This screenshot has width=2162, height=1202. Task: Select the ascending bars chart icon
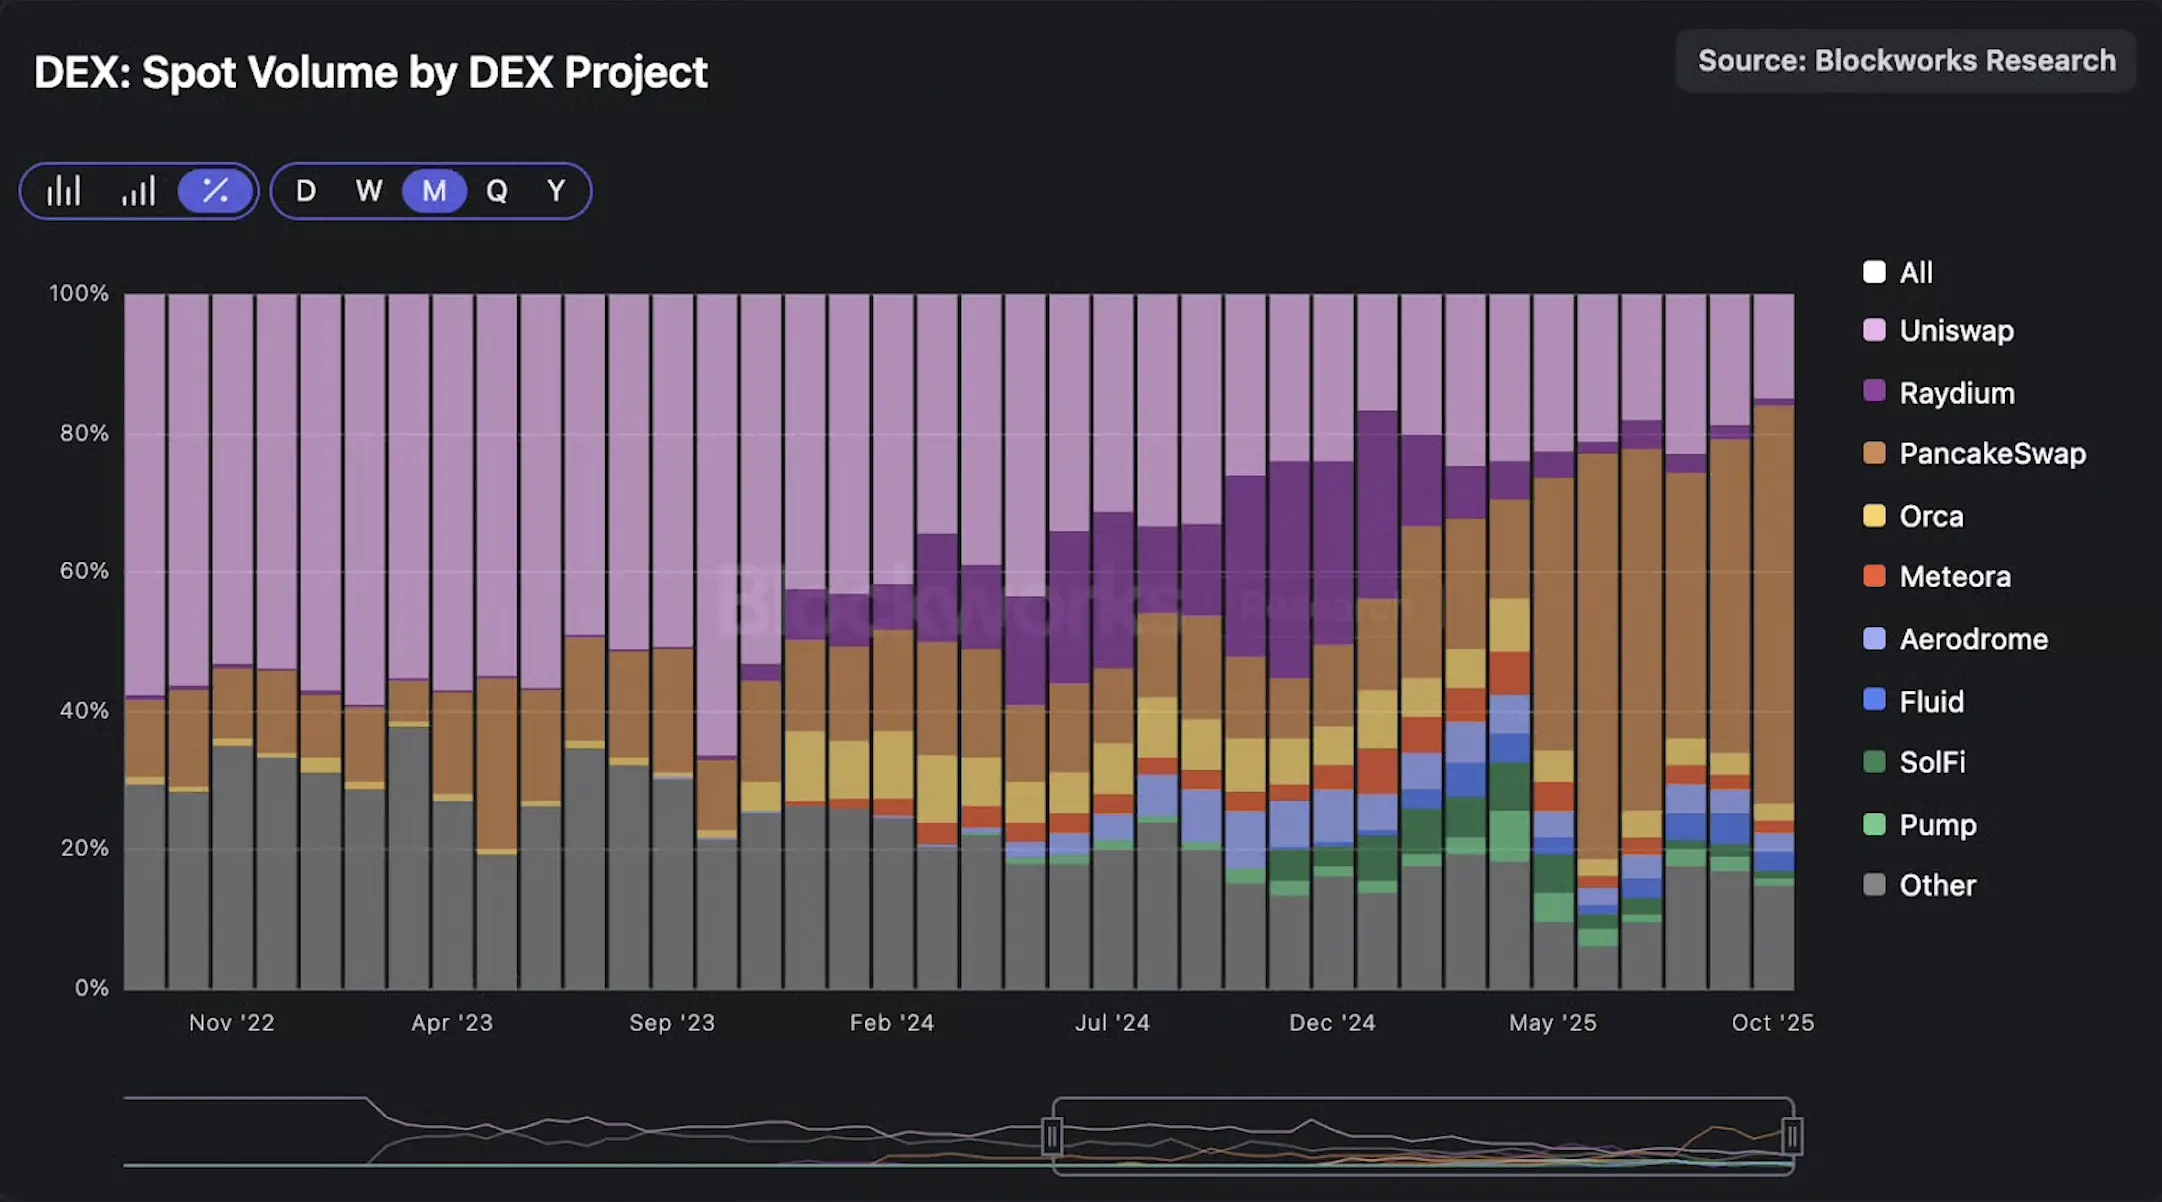139,191
